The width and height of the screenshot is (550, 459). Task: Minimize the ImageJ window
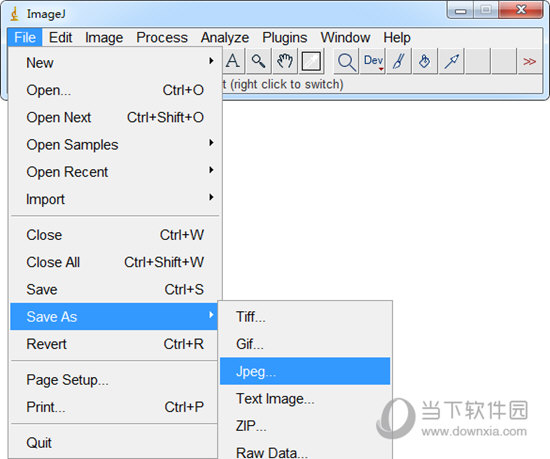click(x=461, y=11)
